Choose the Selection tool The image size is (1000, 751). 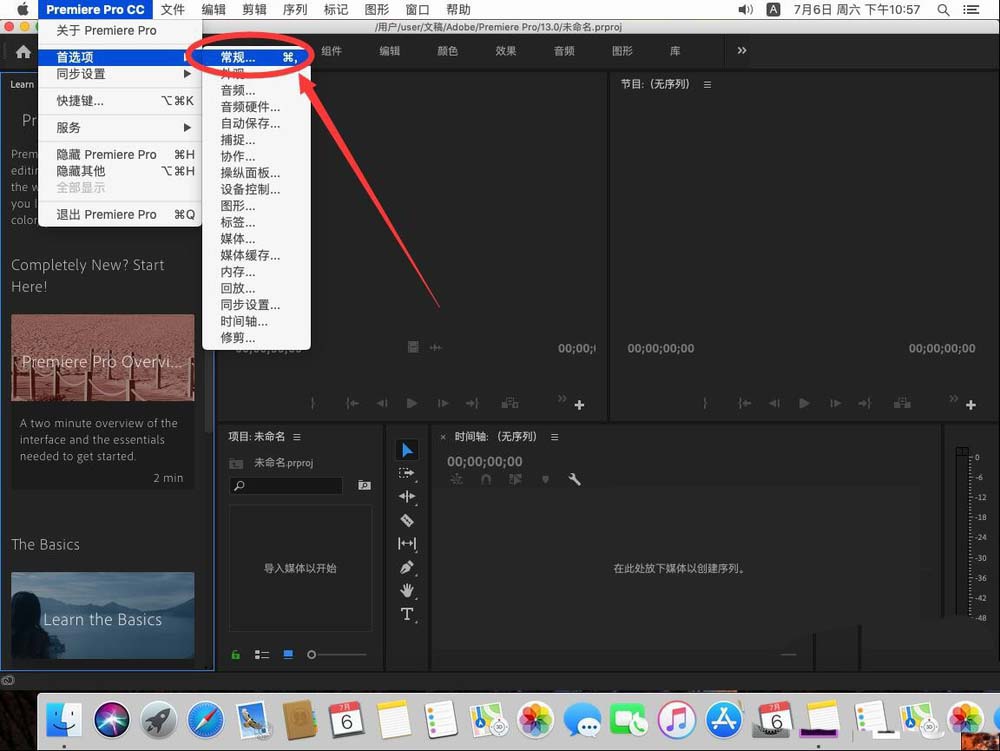(x=407, y=448)
